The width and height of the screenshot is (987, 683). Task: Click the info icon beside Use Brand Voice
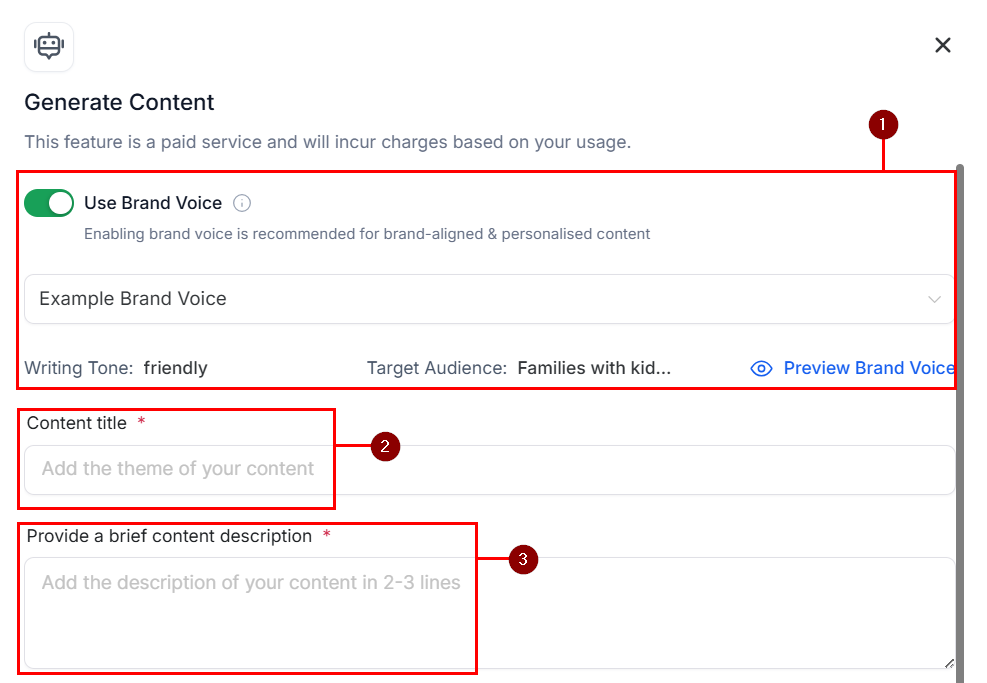pyautogui.click(x=242, y=203)
